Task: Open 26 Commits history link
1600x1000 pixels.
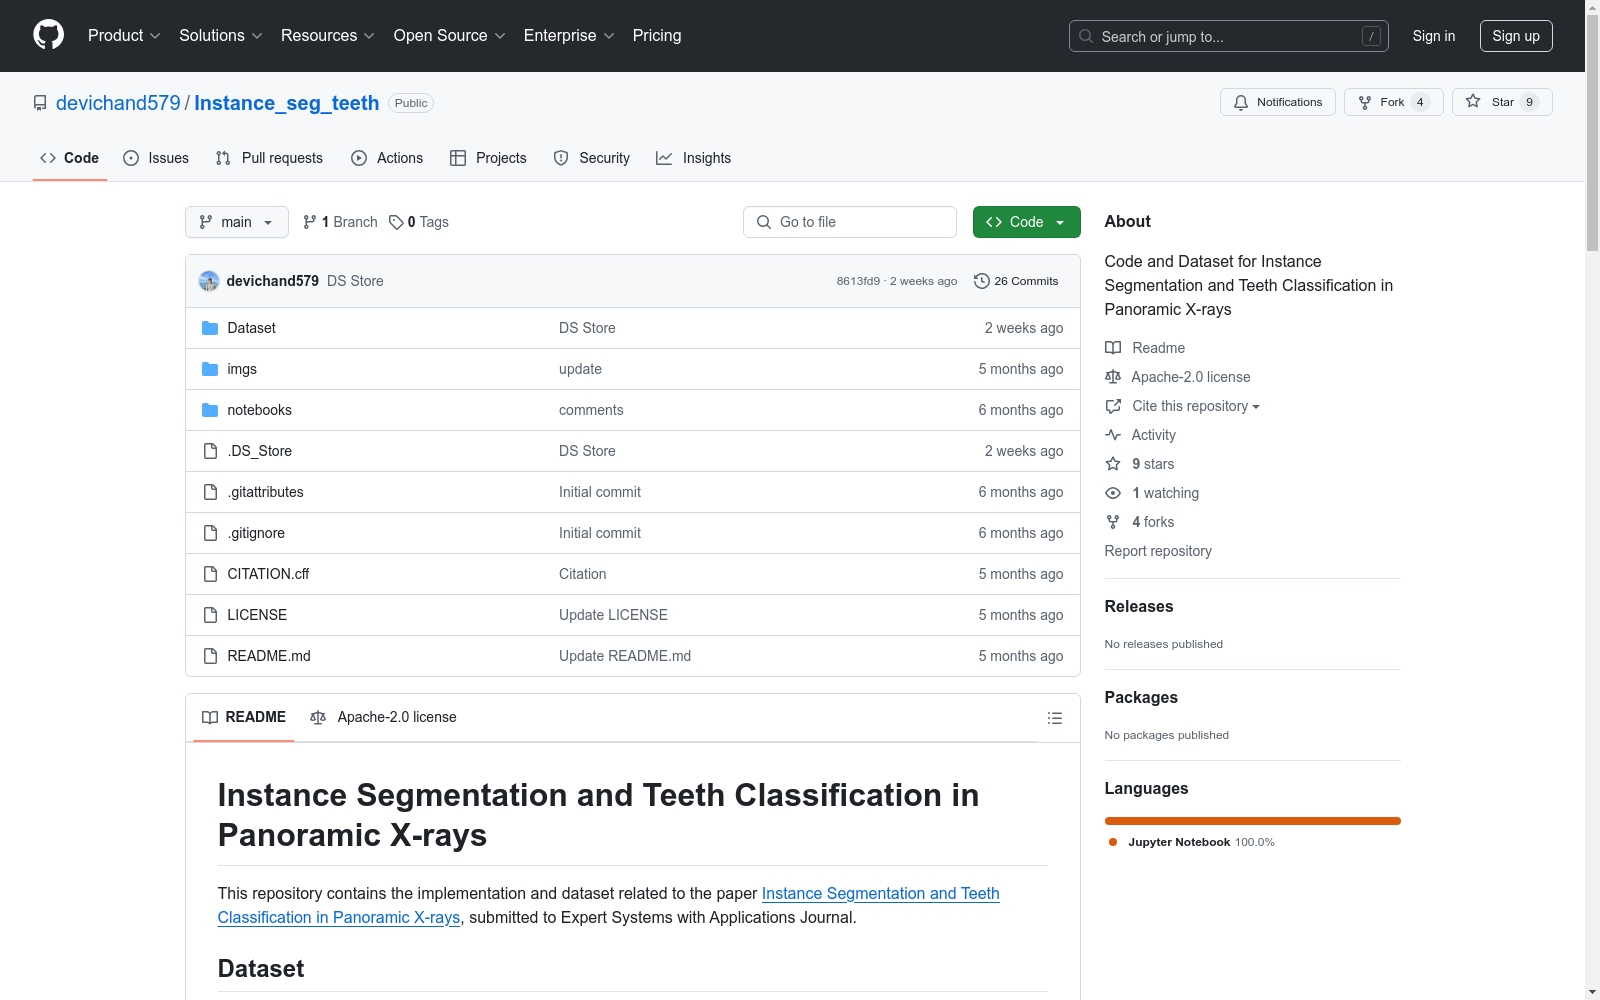Action: [x=1016, y=281]
